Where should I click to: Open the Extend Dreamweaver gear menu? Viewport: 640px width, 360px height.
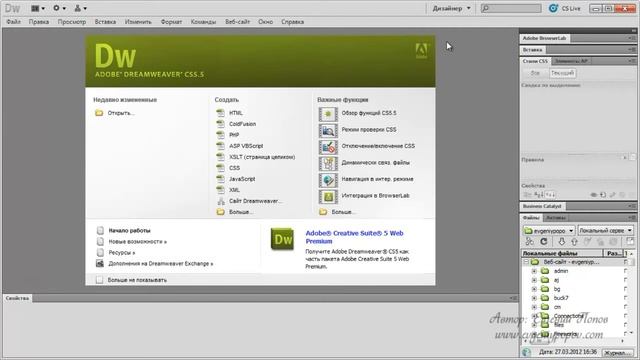tap(59, 8)
